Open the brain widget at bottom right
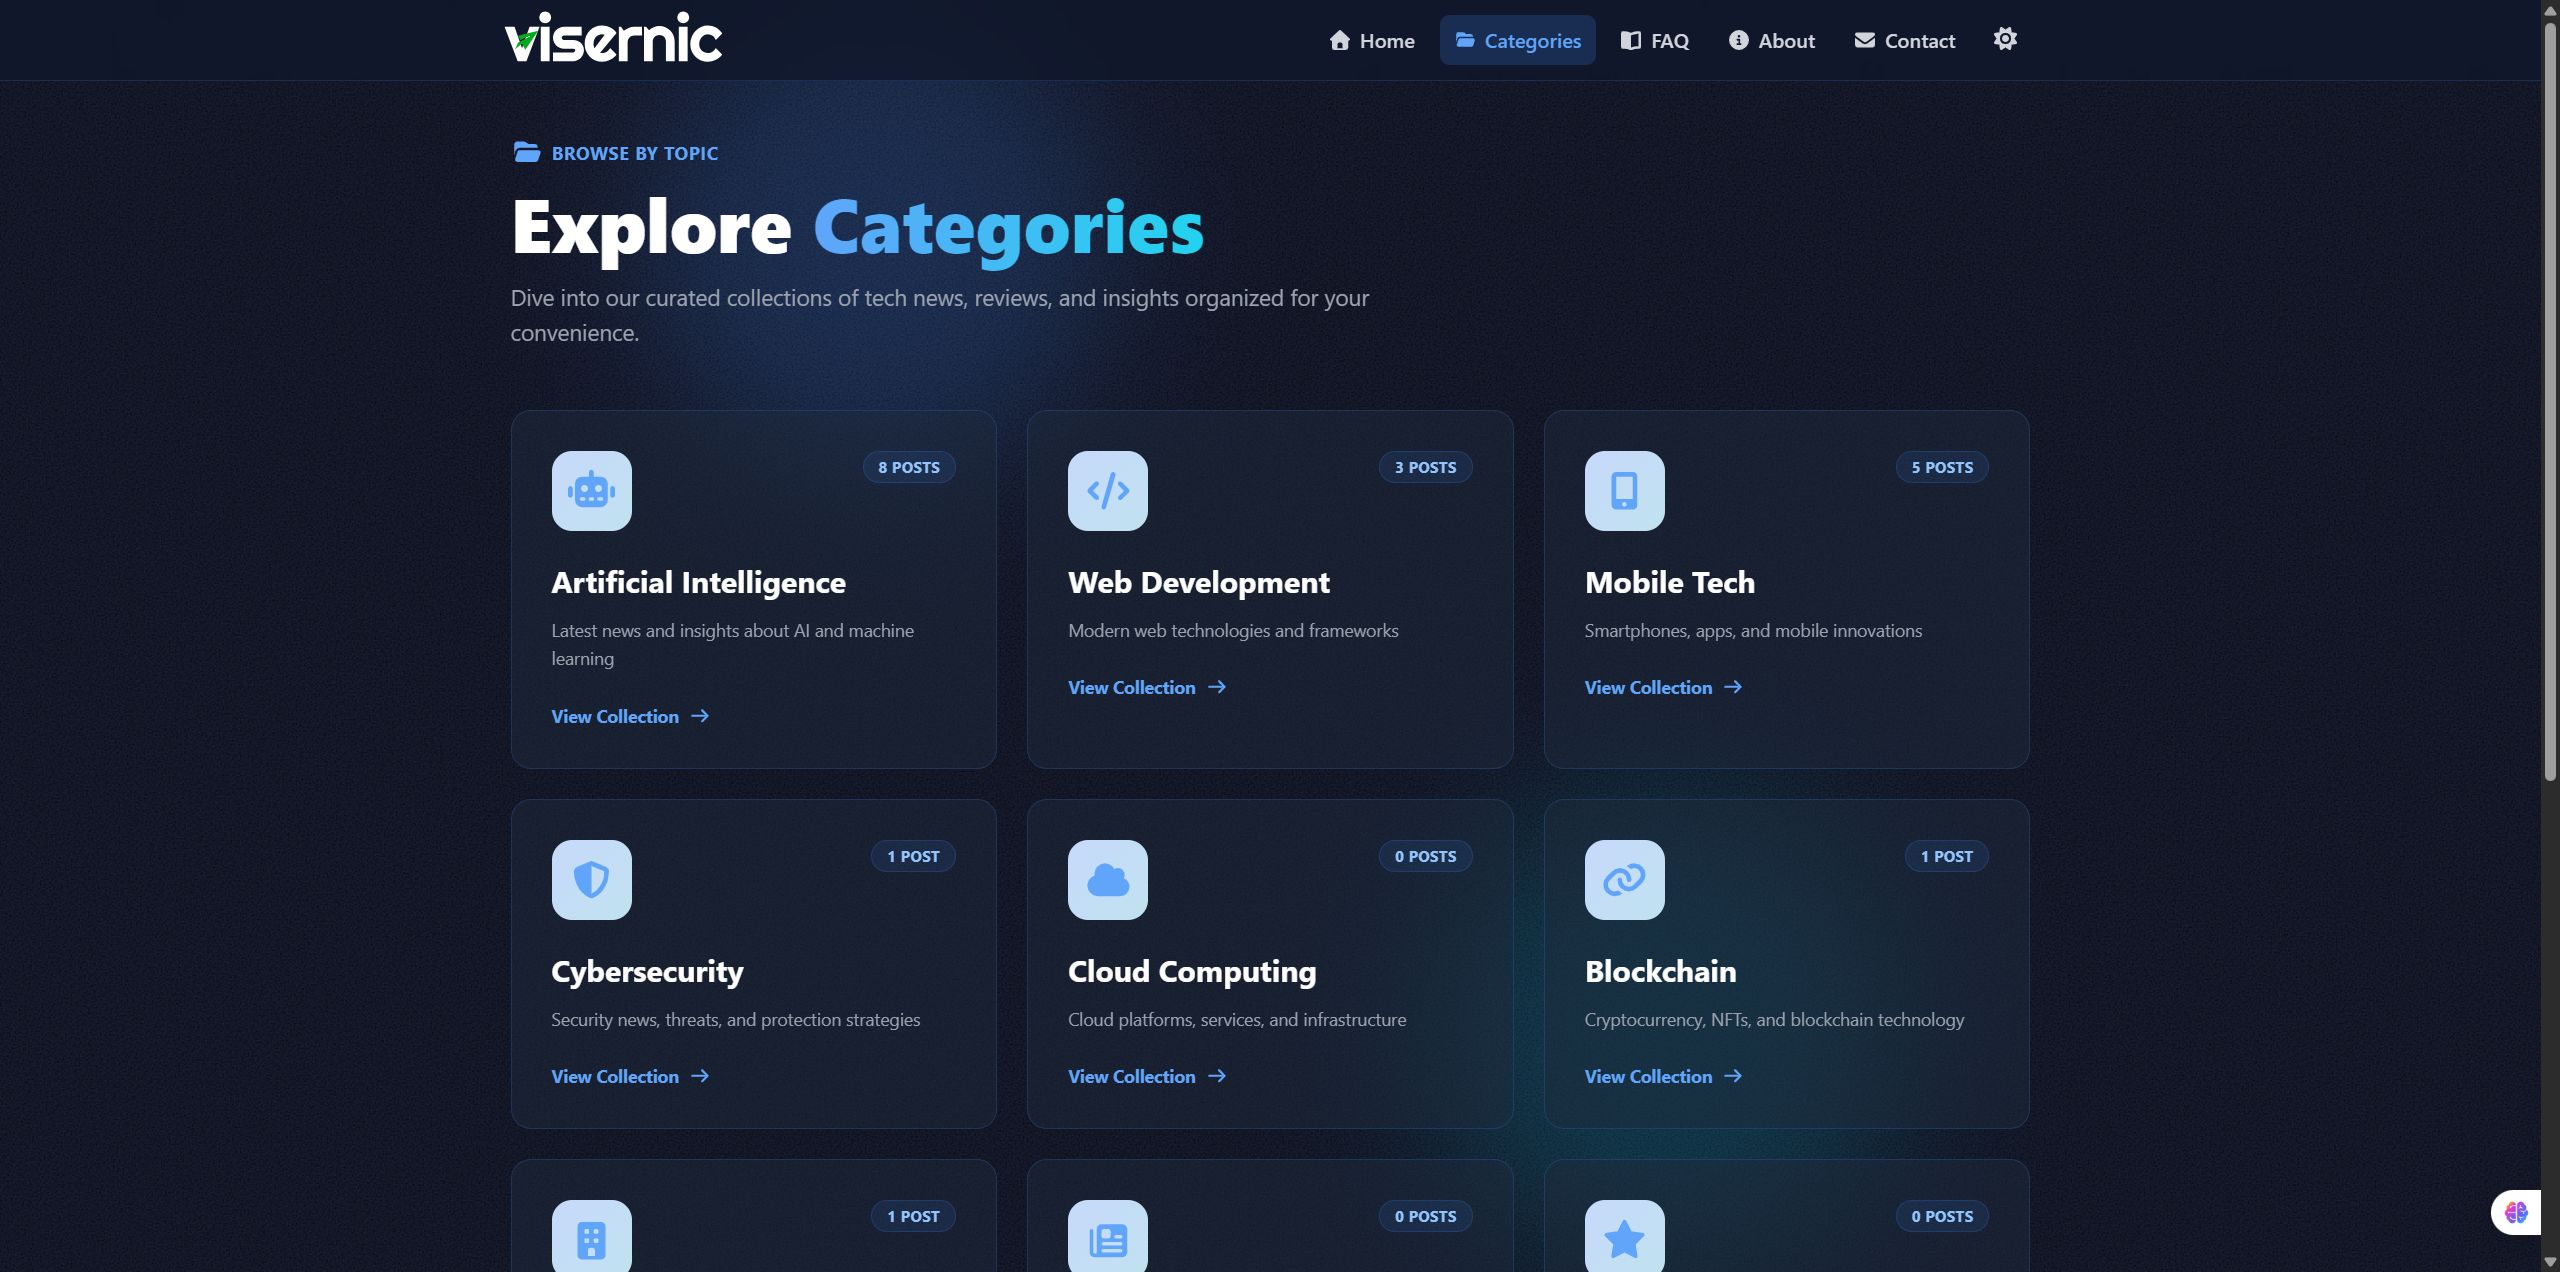Viewport: 2560px width, 1272px height. pyautogui.click(x=2516, y=1212)
